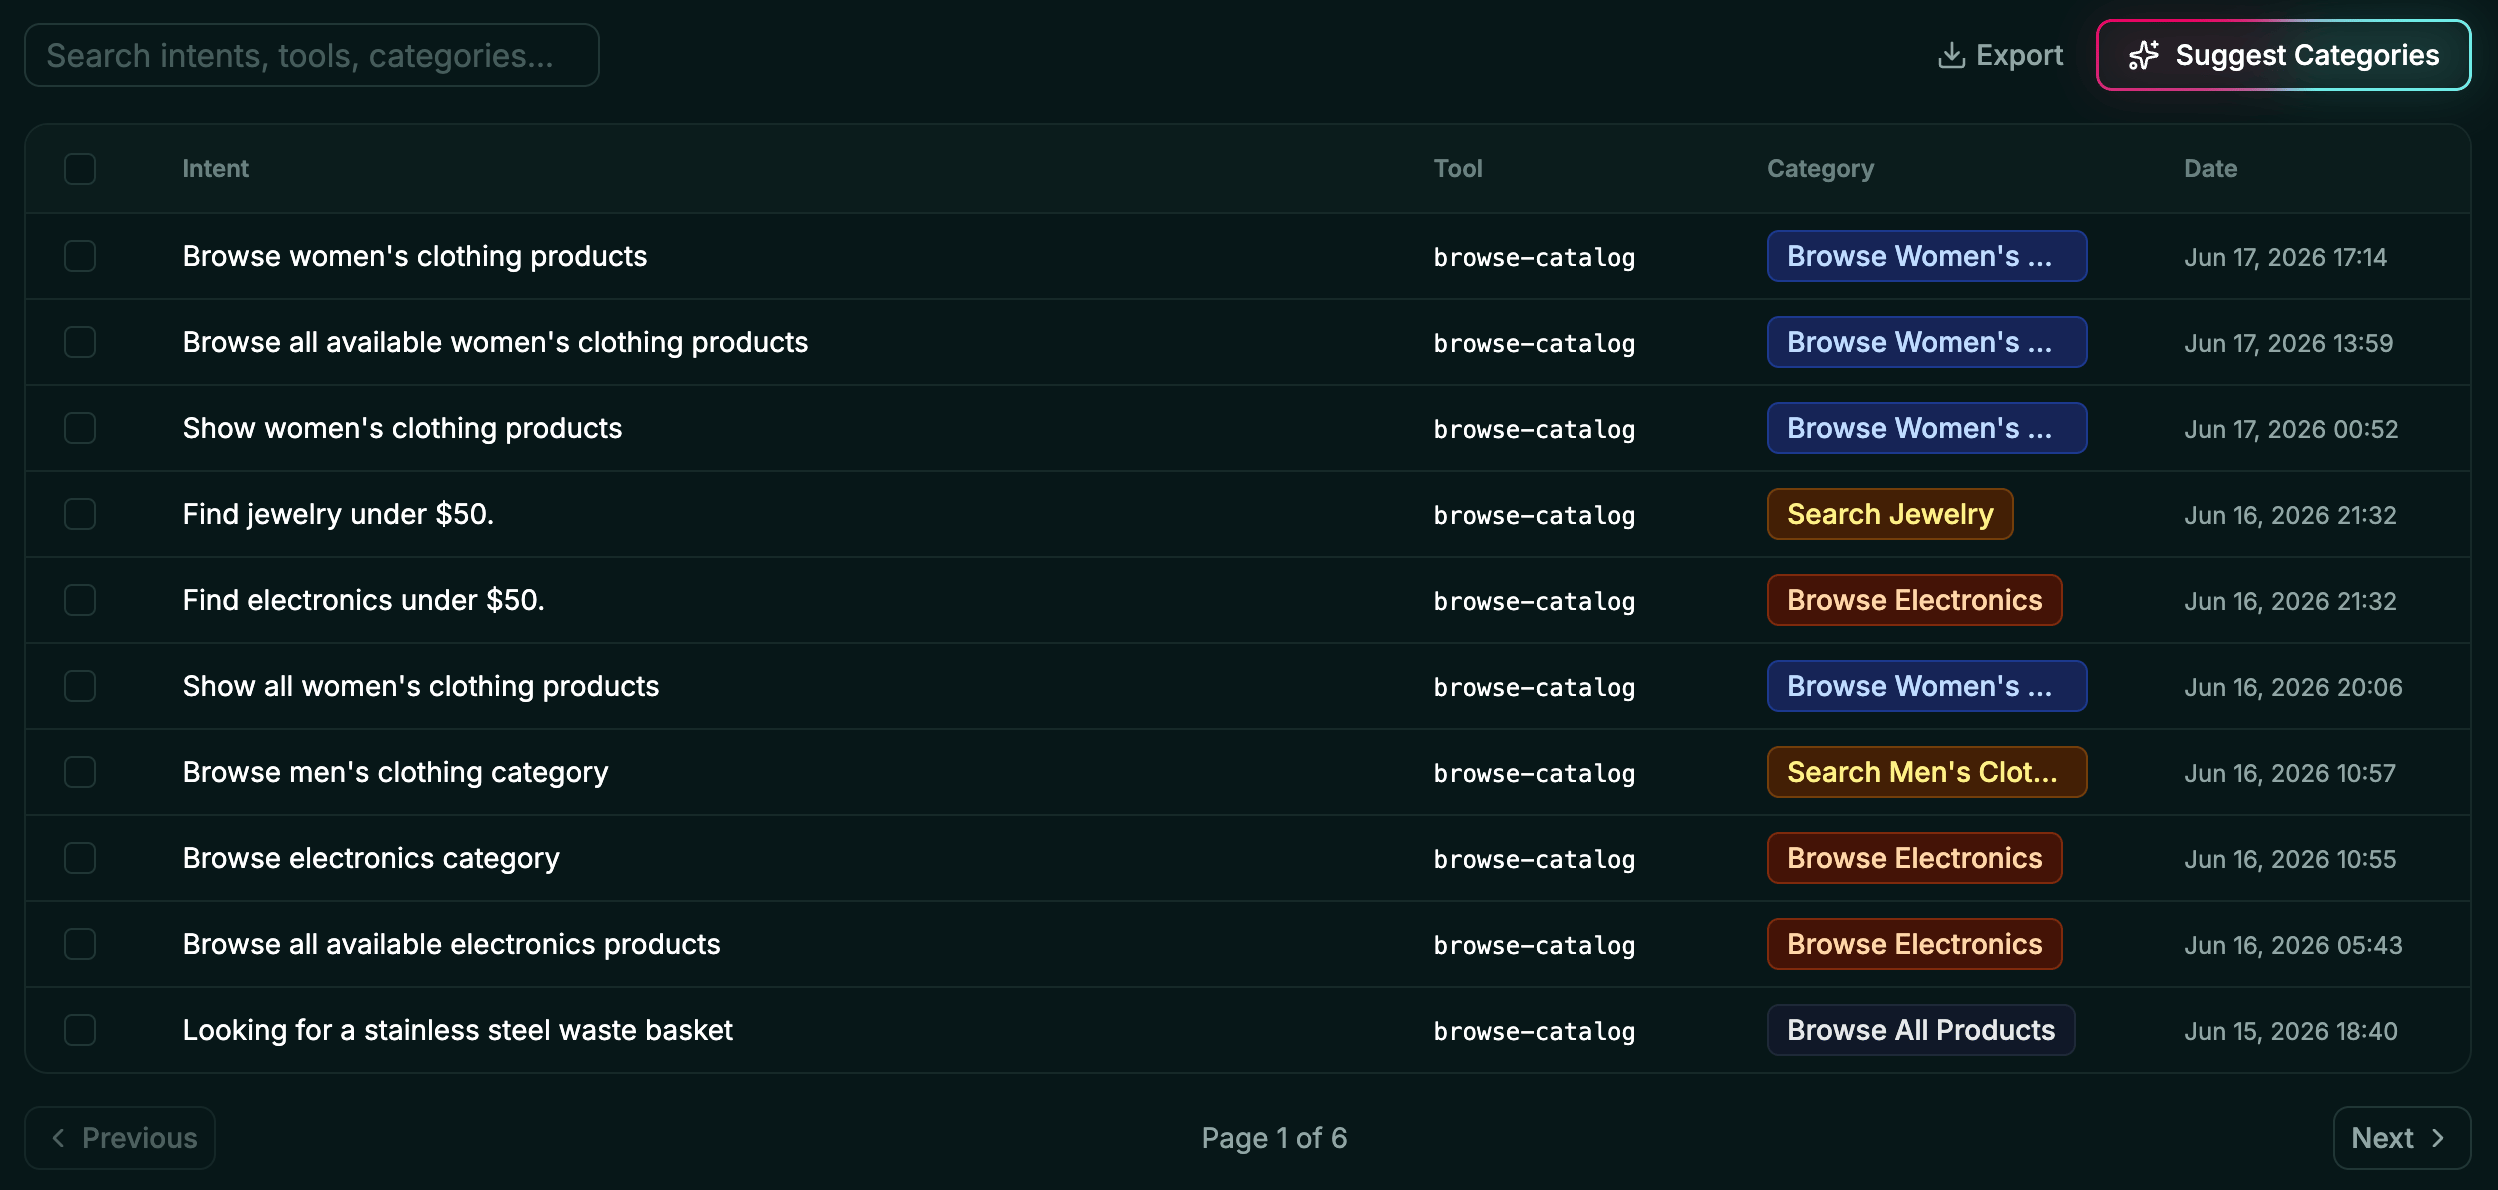Go to Next page
The width and height of the screenshot is (2498, 1190).
click(2401, 1138)
